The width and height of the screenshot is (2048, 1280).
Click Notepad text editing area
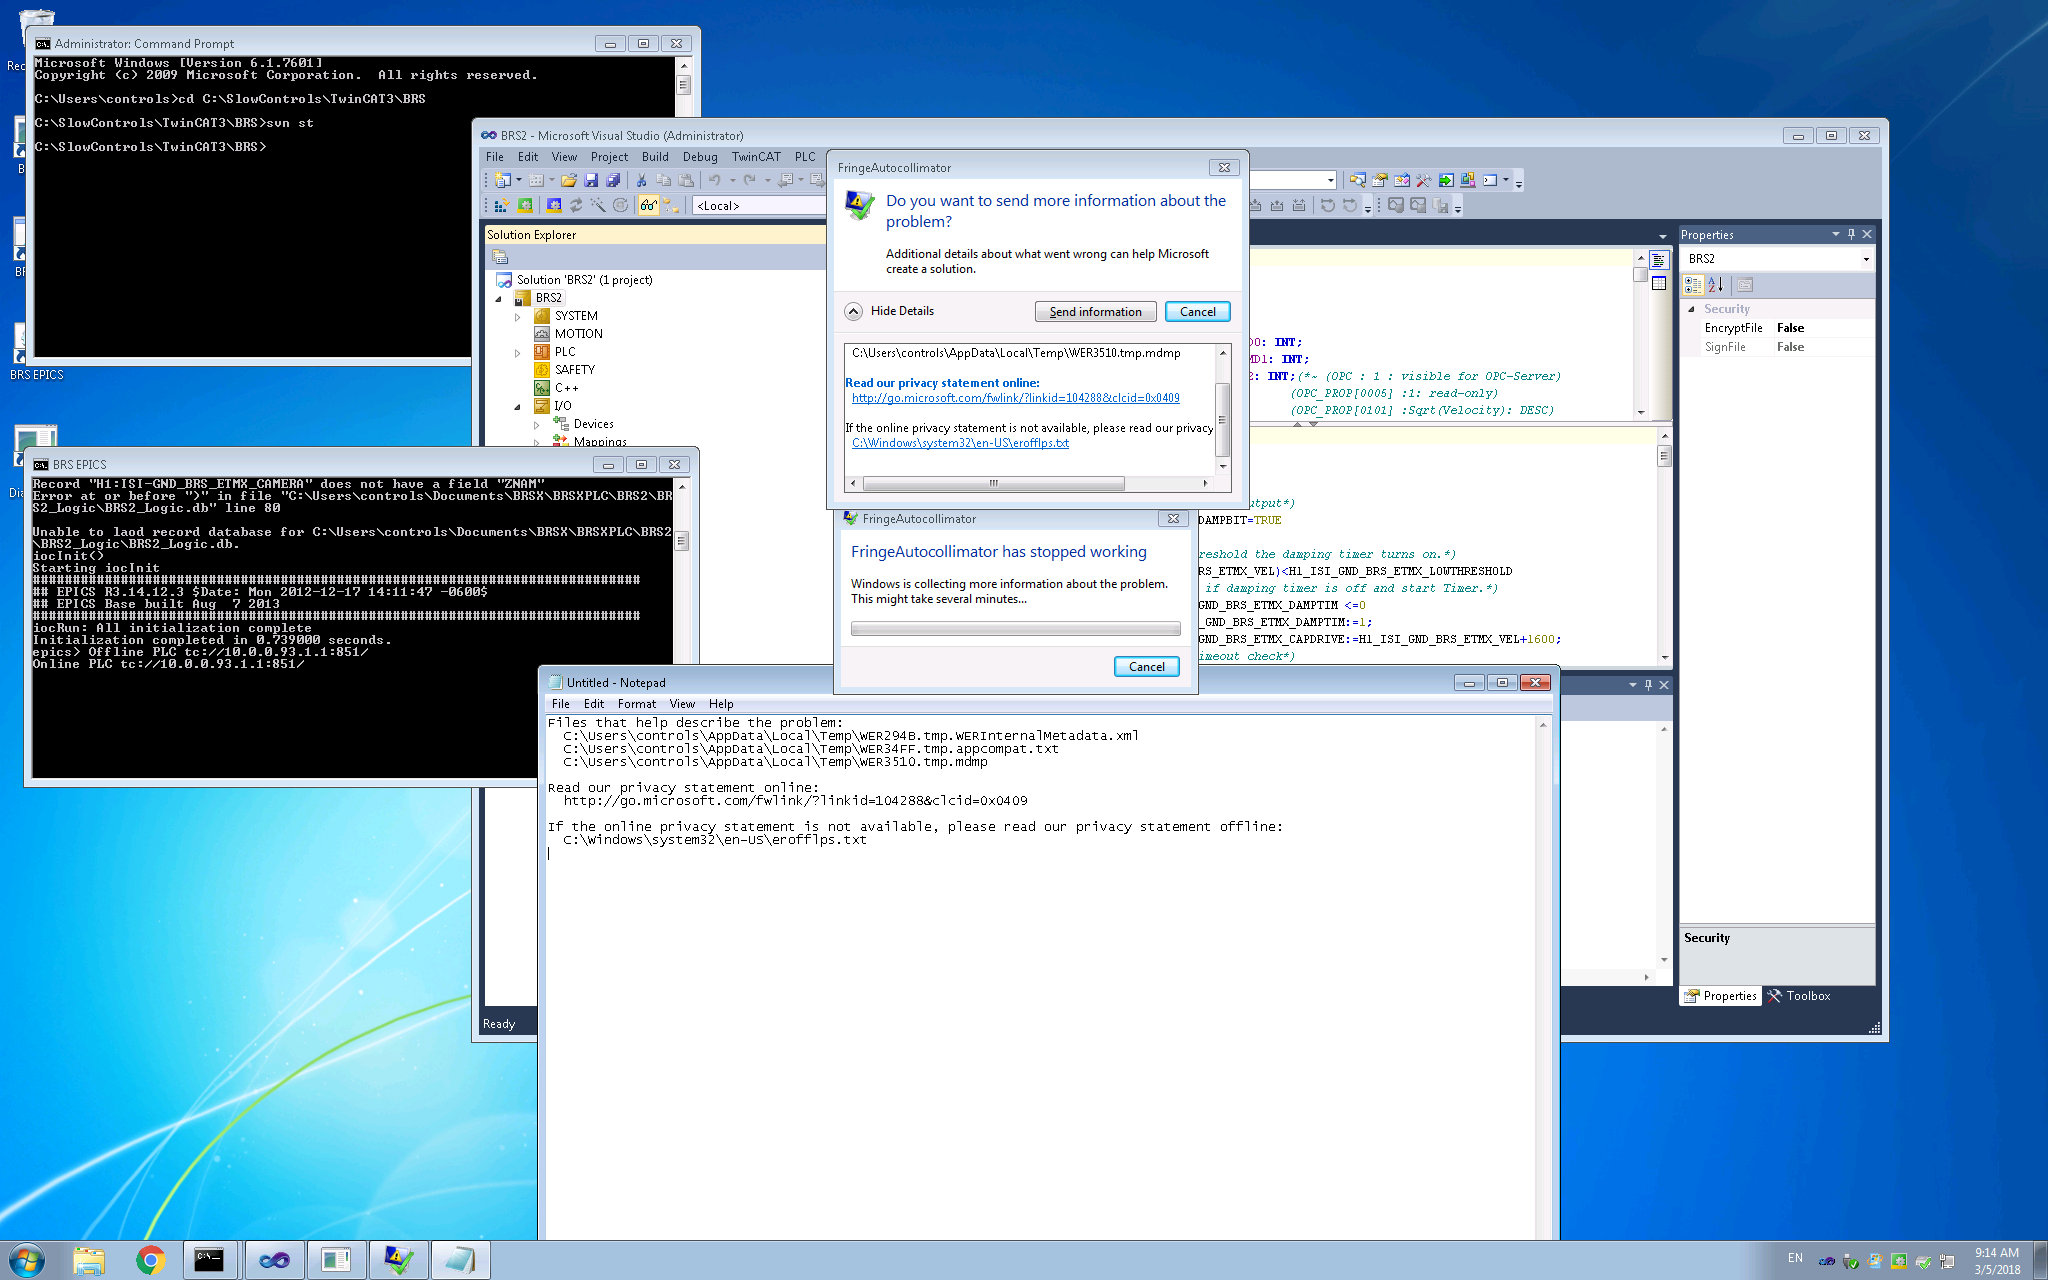pos(1040,975)
